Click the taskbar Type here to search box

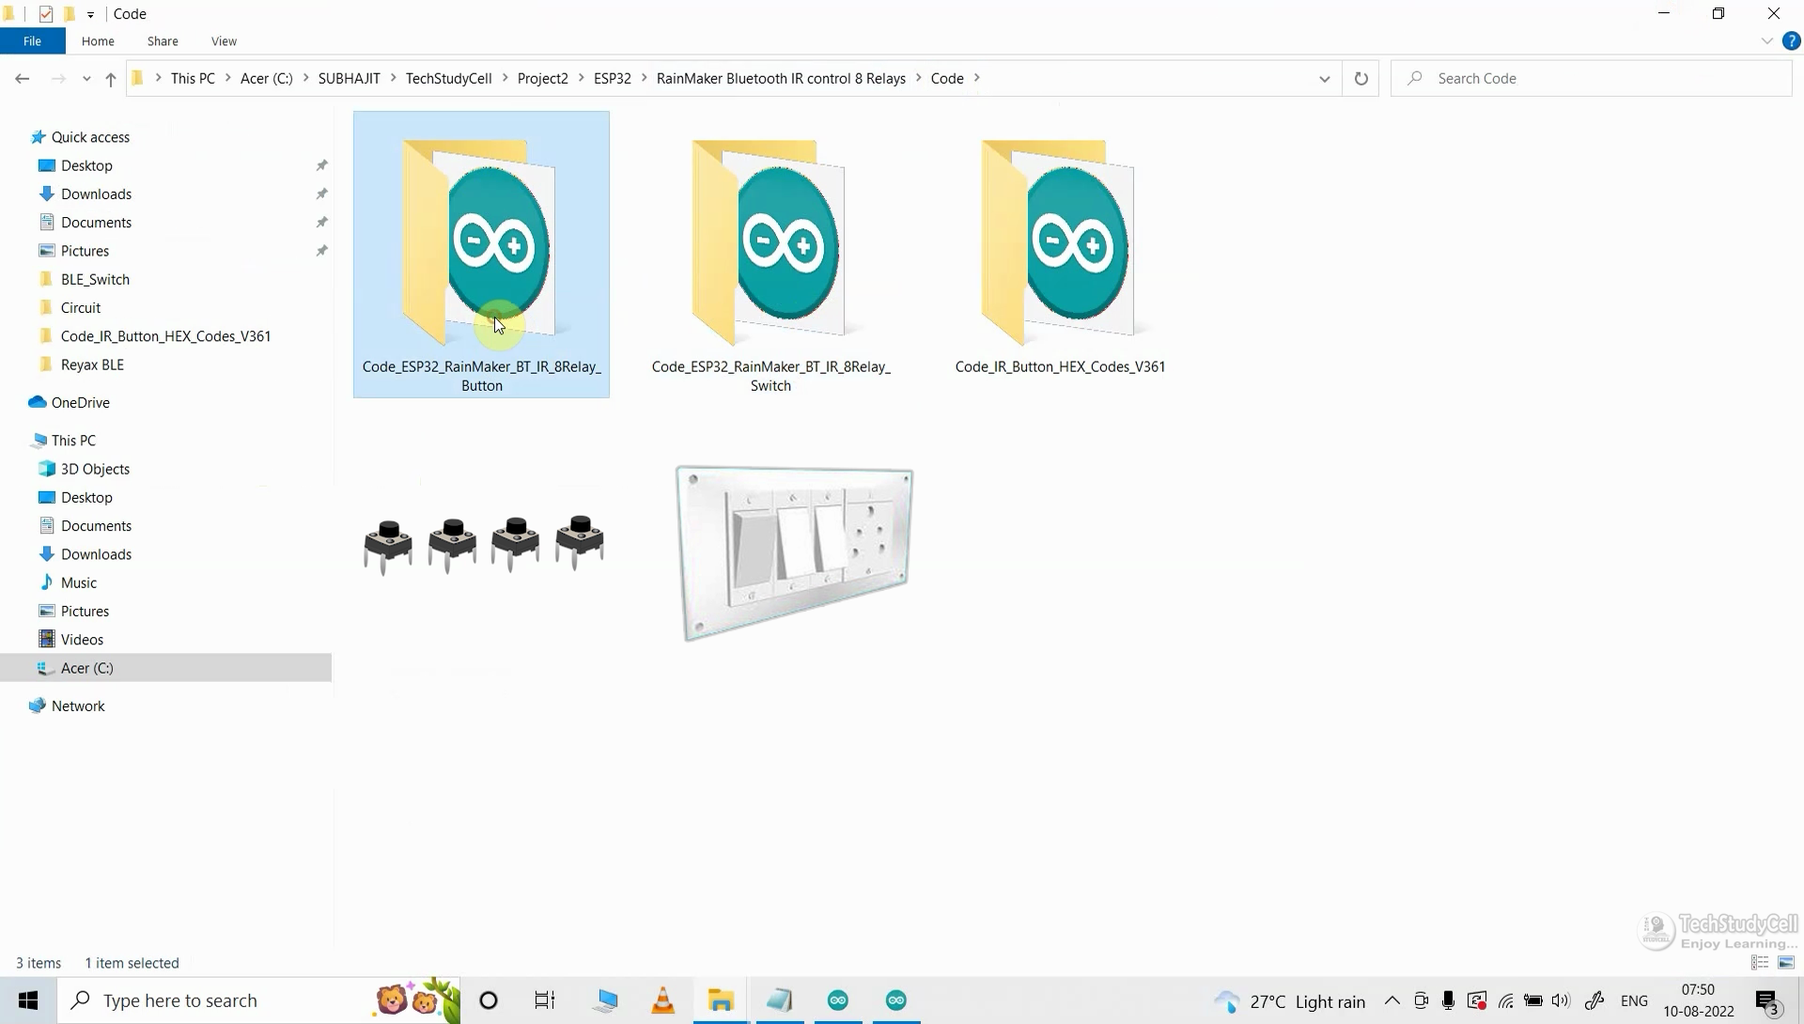258,1000
